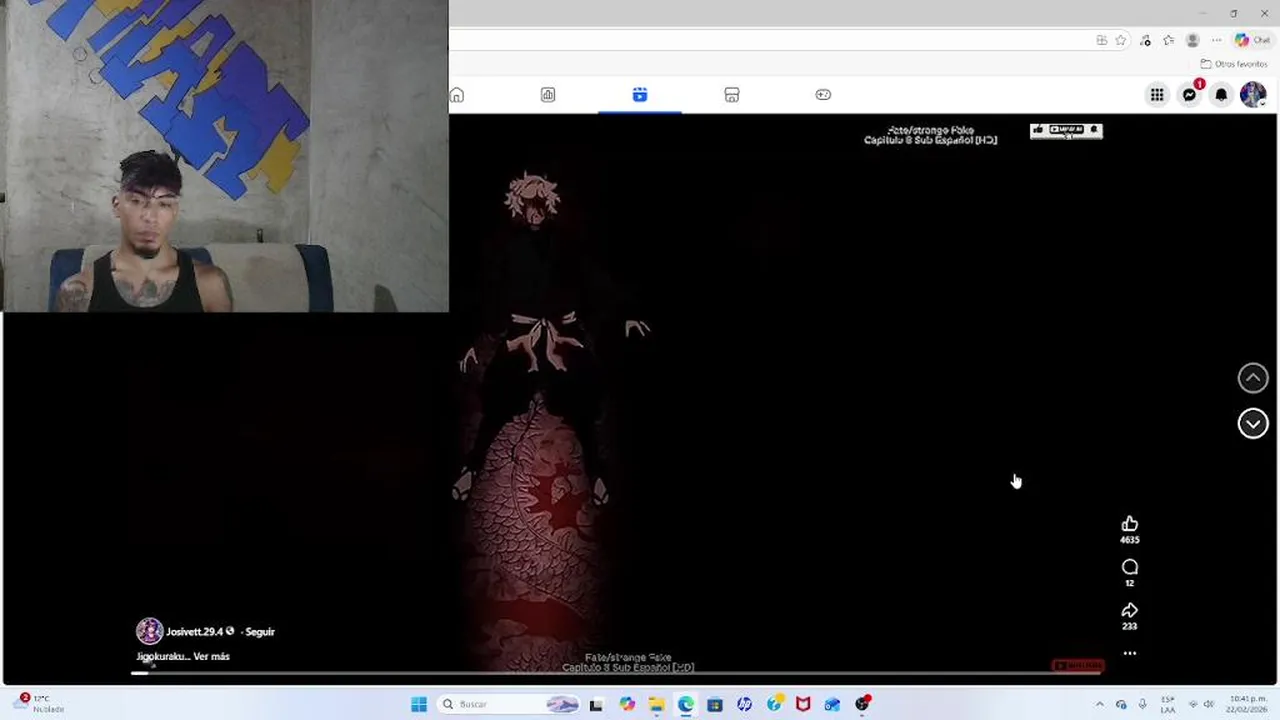Open McAfee from taskbar

tap(803, 704)
